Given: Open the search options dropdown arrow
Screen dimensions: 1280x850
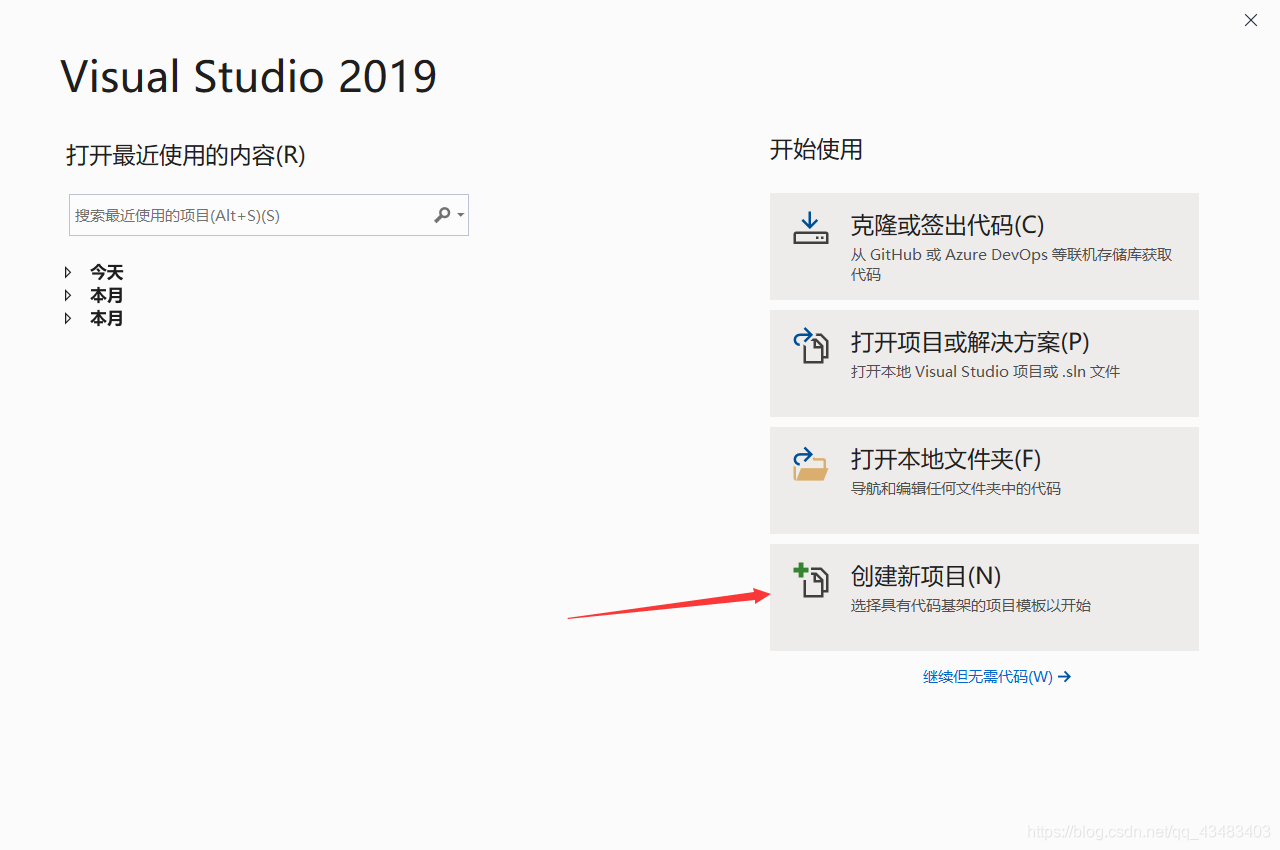Looking at the screenshot, I should [x=460, y=215].
